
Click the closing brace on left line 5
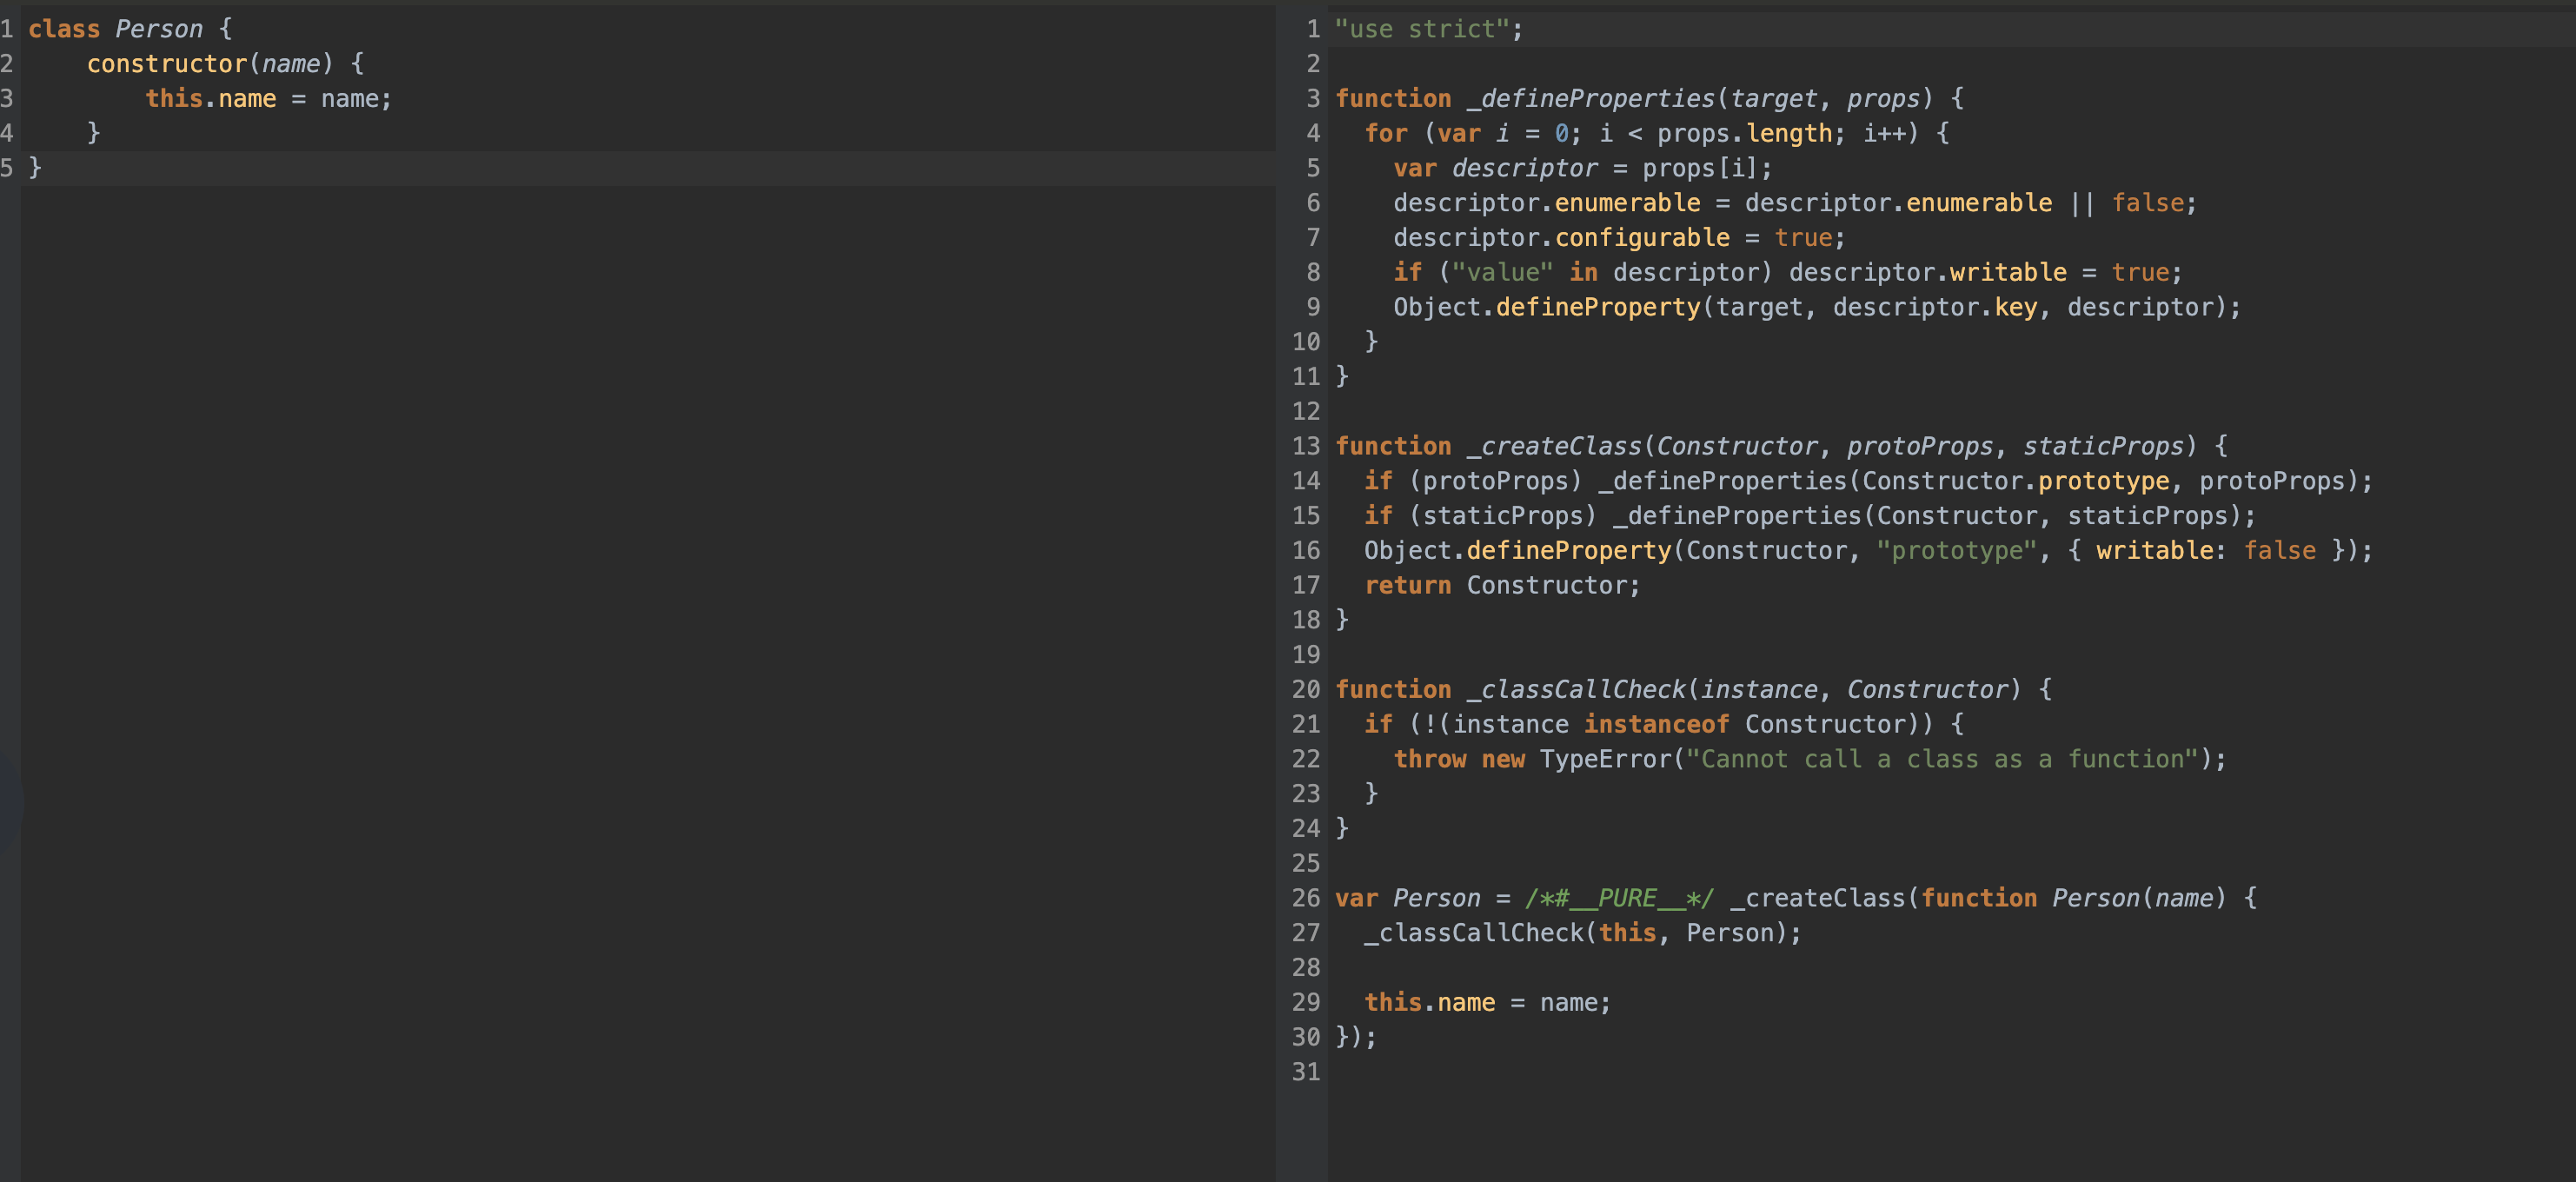point(35,168)
